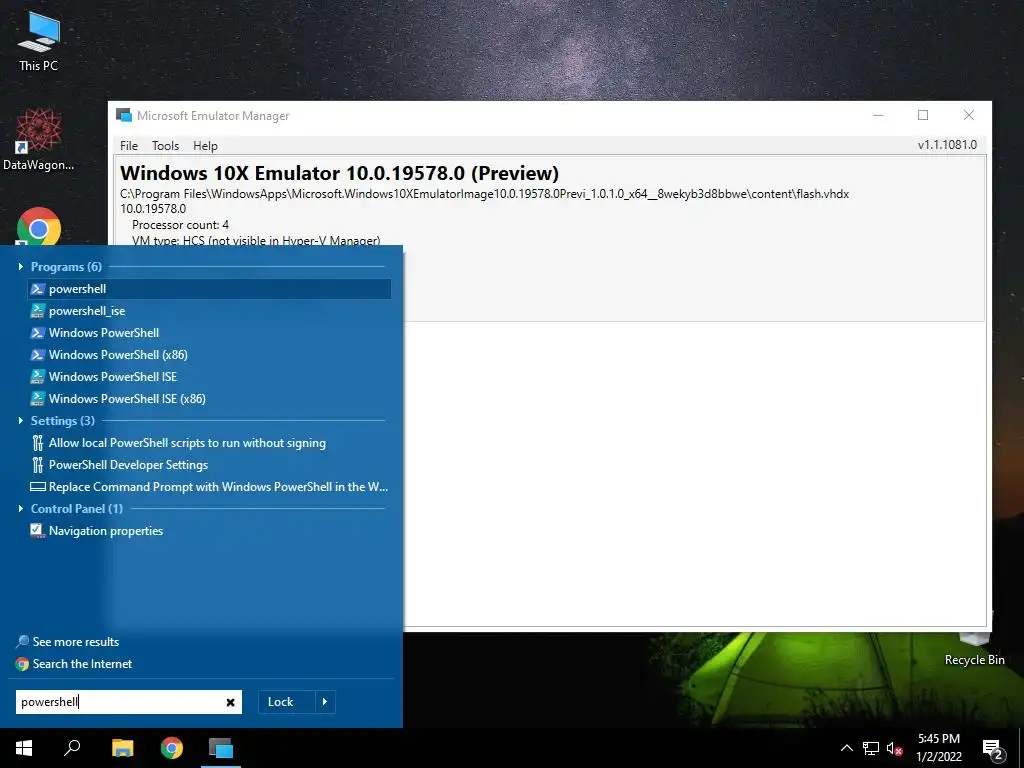The width and height of the screenshot is (1024, 768).
Task: Open the File menu in Emulator Manager
Action: [x=129, y=146]
